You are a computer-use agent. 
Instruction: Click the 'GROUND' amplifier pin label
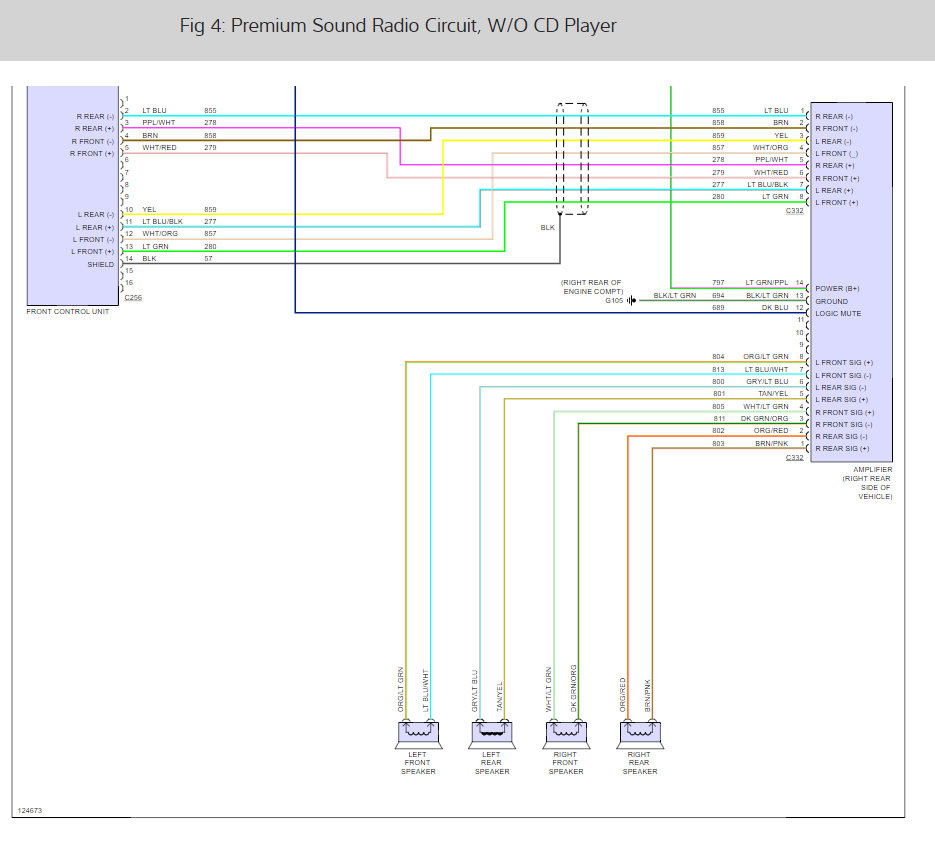click(x=831, y=301)
